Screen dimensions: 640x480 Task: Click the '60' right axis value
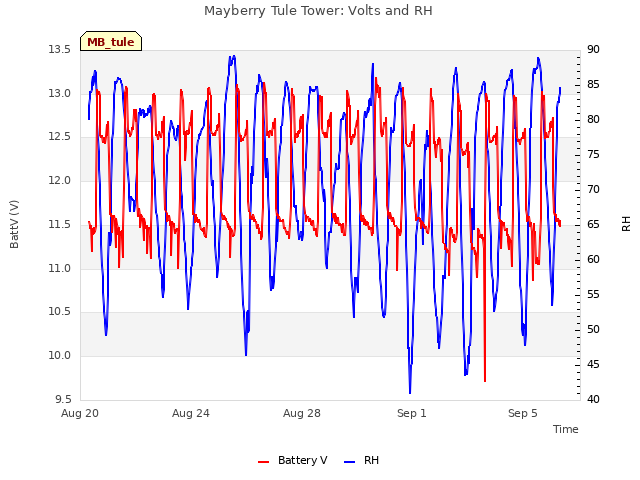click(593, 260)
